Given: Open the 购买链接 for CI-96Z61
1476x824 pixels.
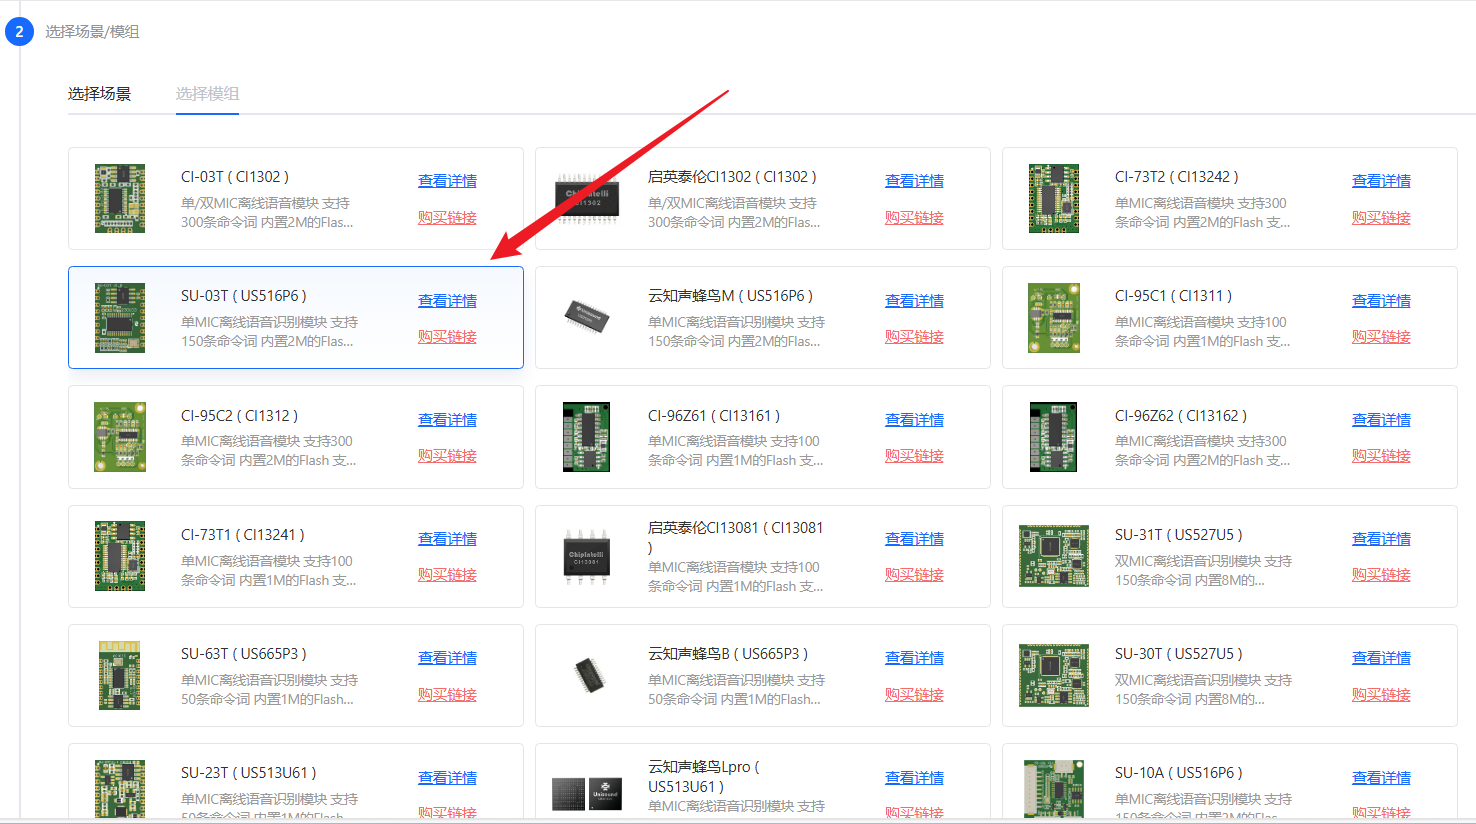Looking at the screenshot, I should point(914,456).
